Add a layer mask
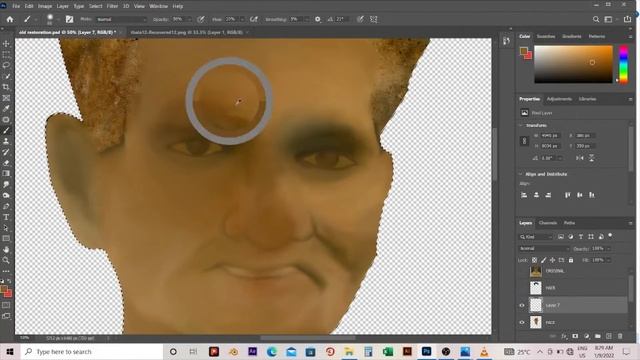Screen dimensions: 640x360 coord(575,336)
